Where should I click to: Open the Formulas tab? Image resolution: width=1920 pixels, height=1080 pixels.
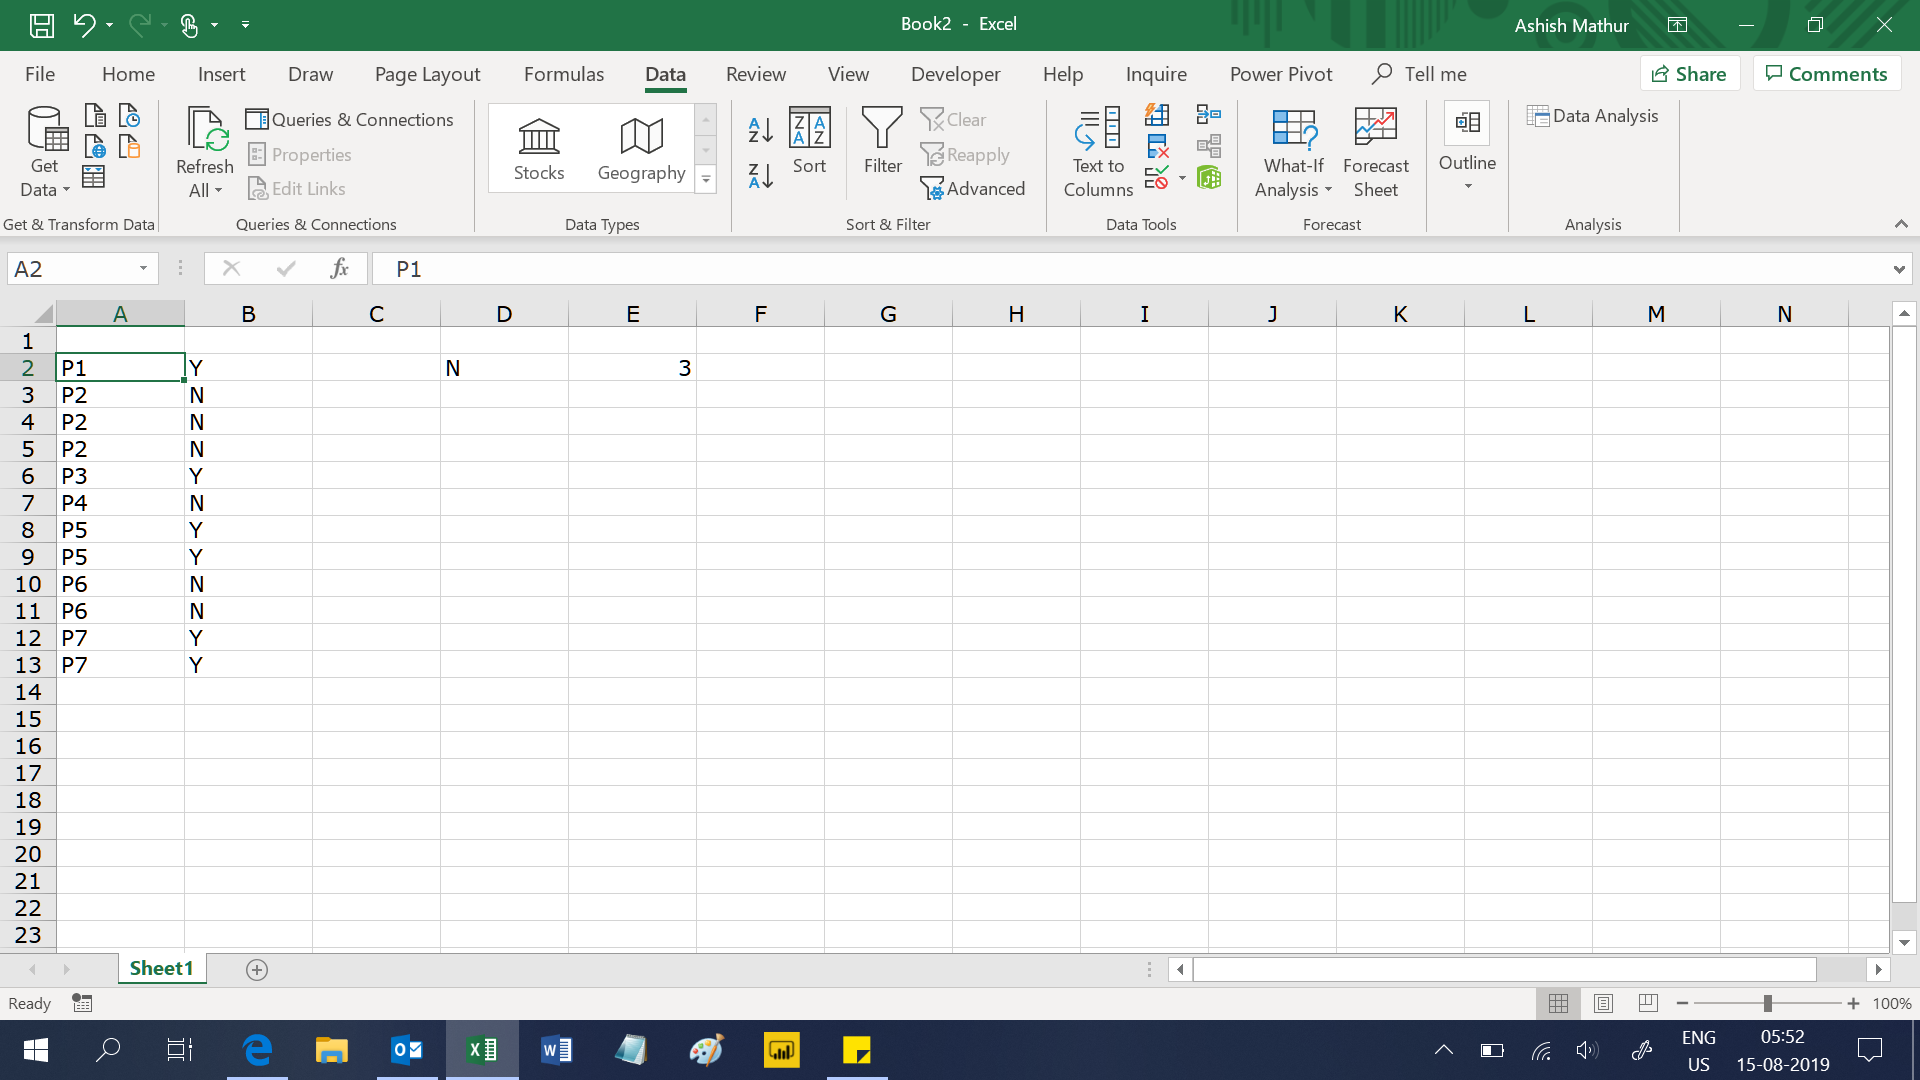564,74
